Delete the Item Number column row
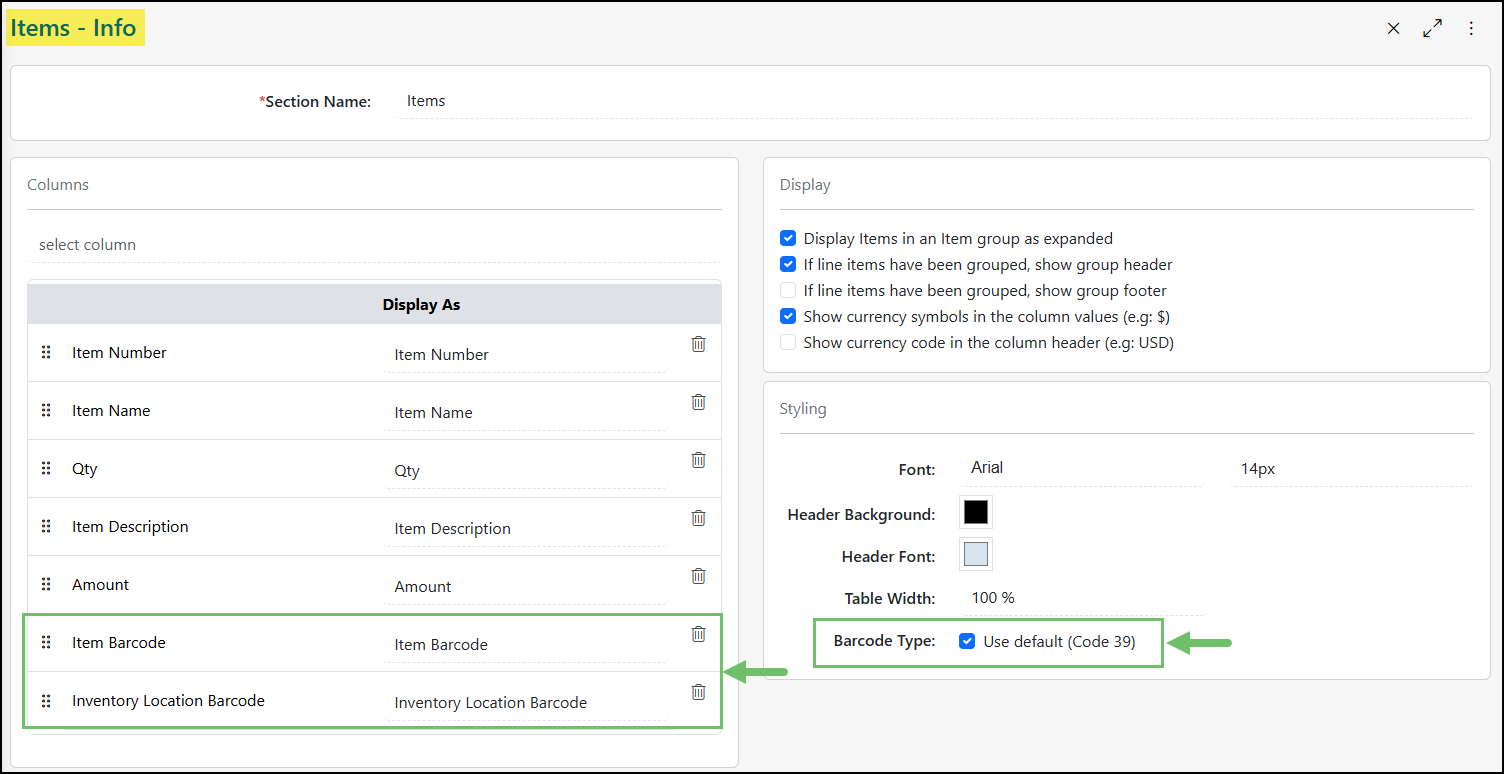 (698, 344)
